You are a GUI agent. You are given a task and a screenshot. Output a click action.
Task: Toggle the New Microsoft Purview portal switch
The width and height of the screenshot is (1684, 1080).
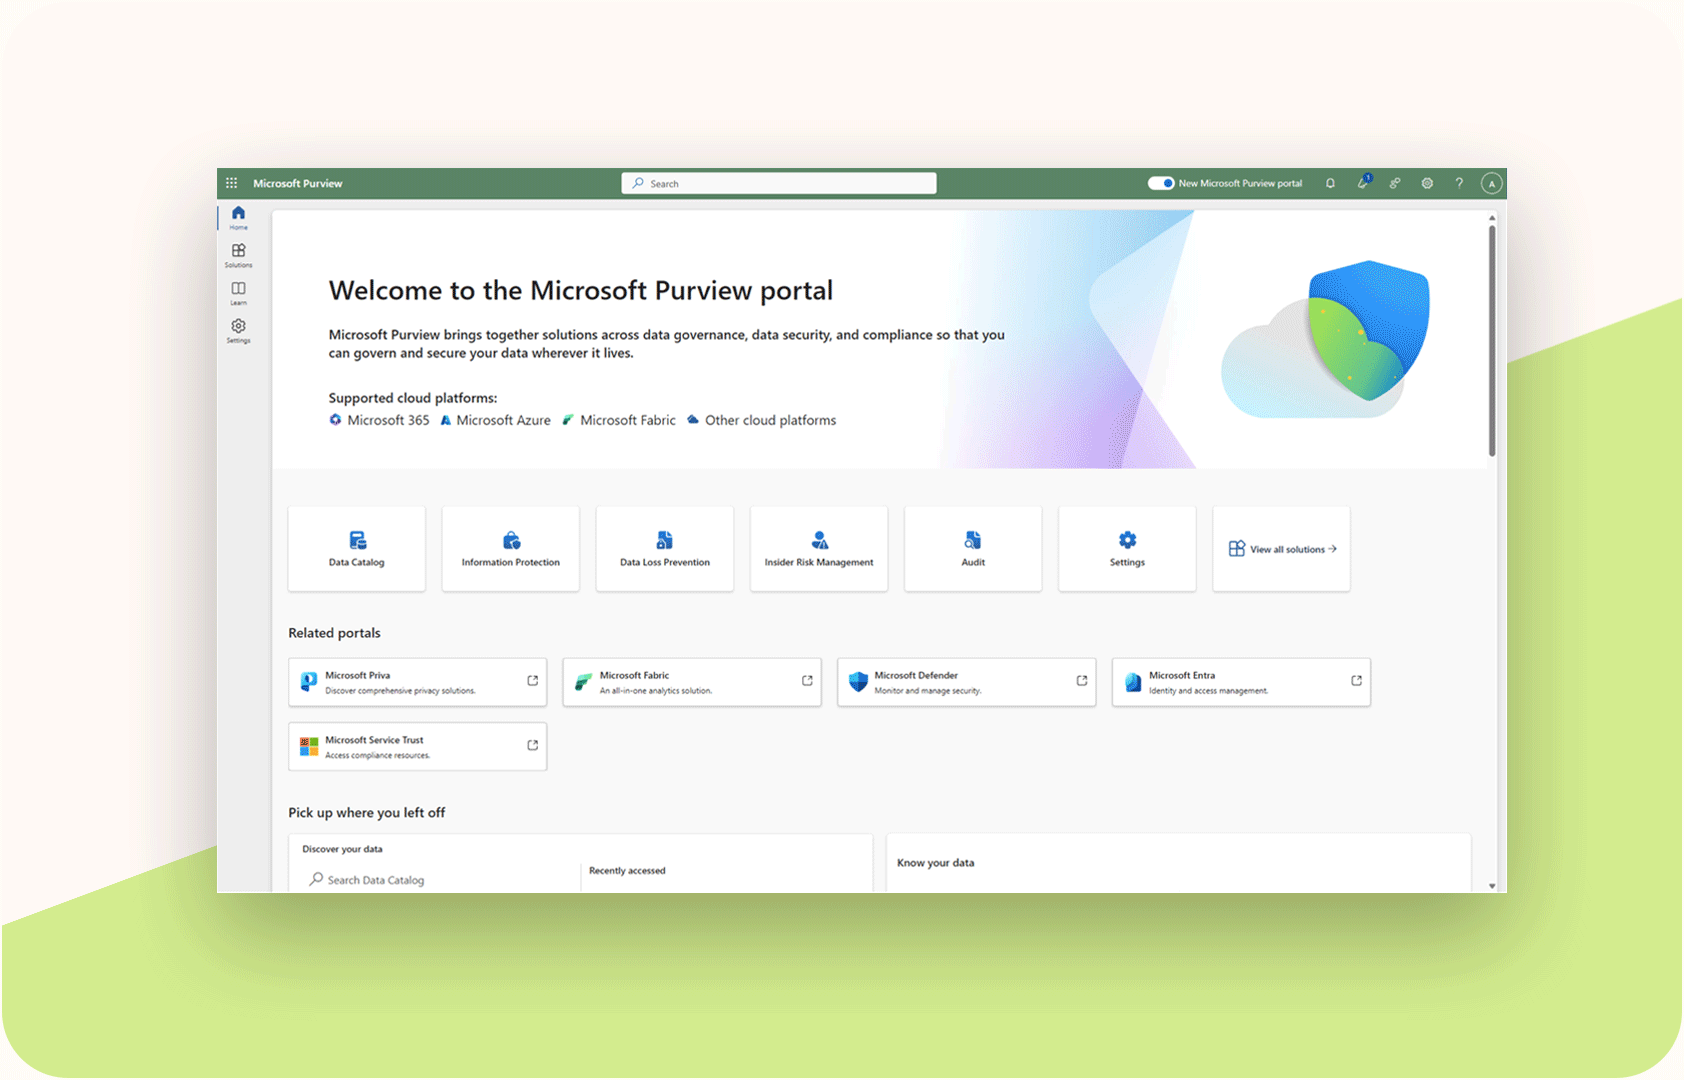[1160, 184]
